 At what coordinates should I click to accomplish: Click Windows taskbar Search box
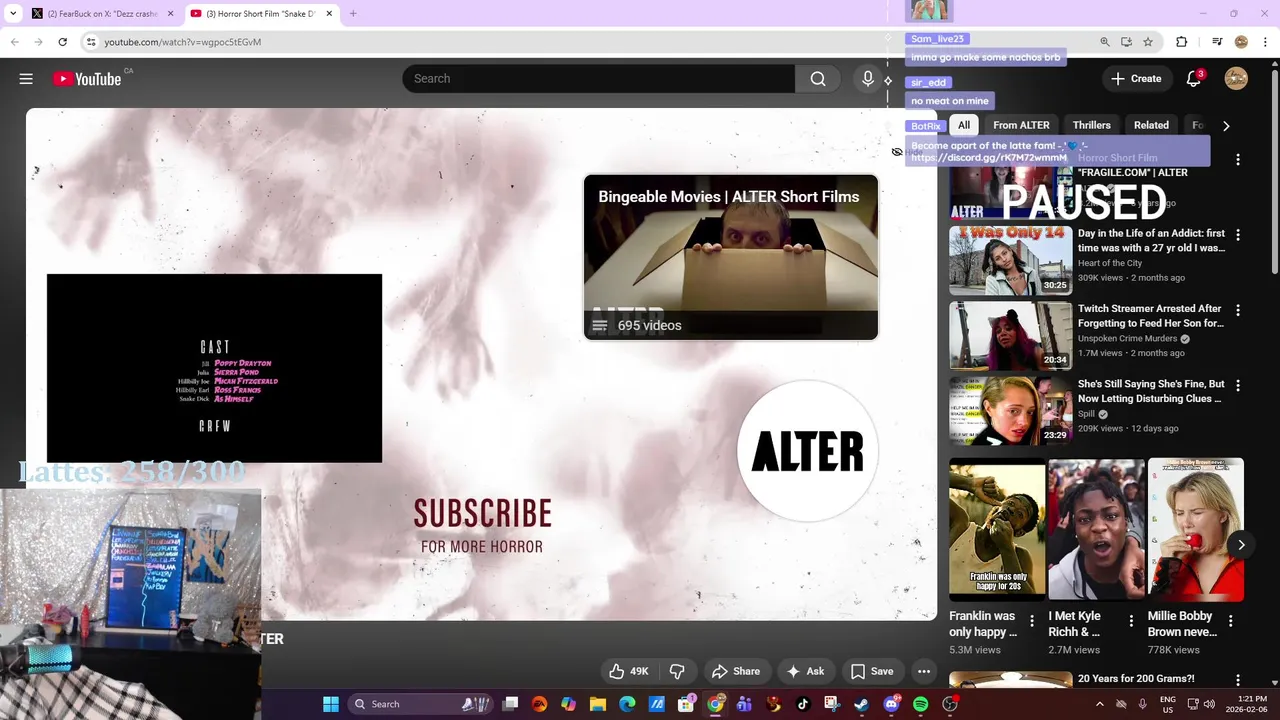420,704
